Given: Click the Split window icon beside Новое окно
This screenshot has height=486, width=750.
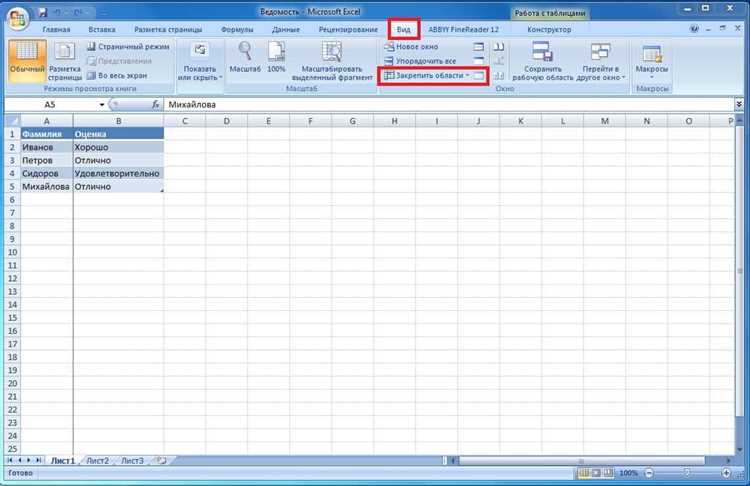Looking at the screenshot, I should (x=478, y=47).
